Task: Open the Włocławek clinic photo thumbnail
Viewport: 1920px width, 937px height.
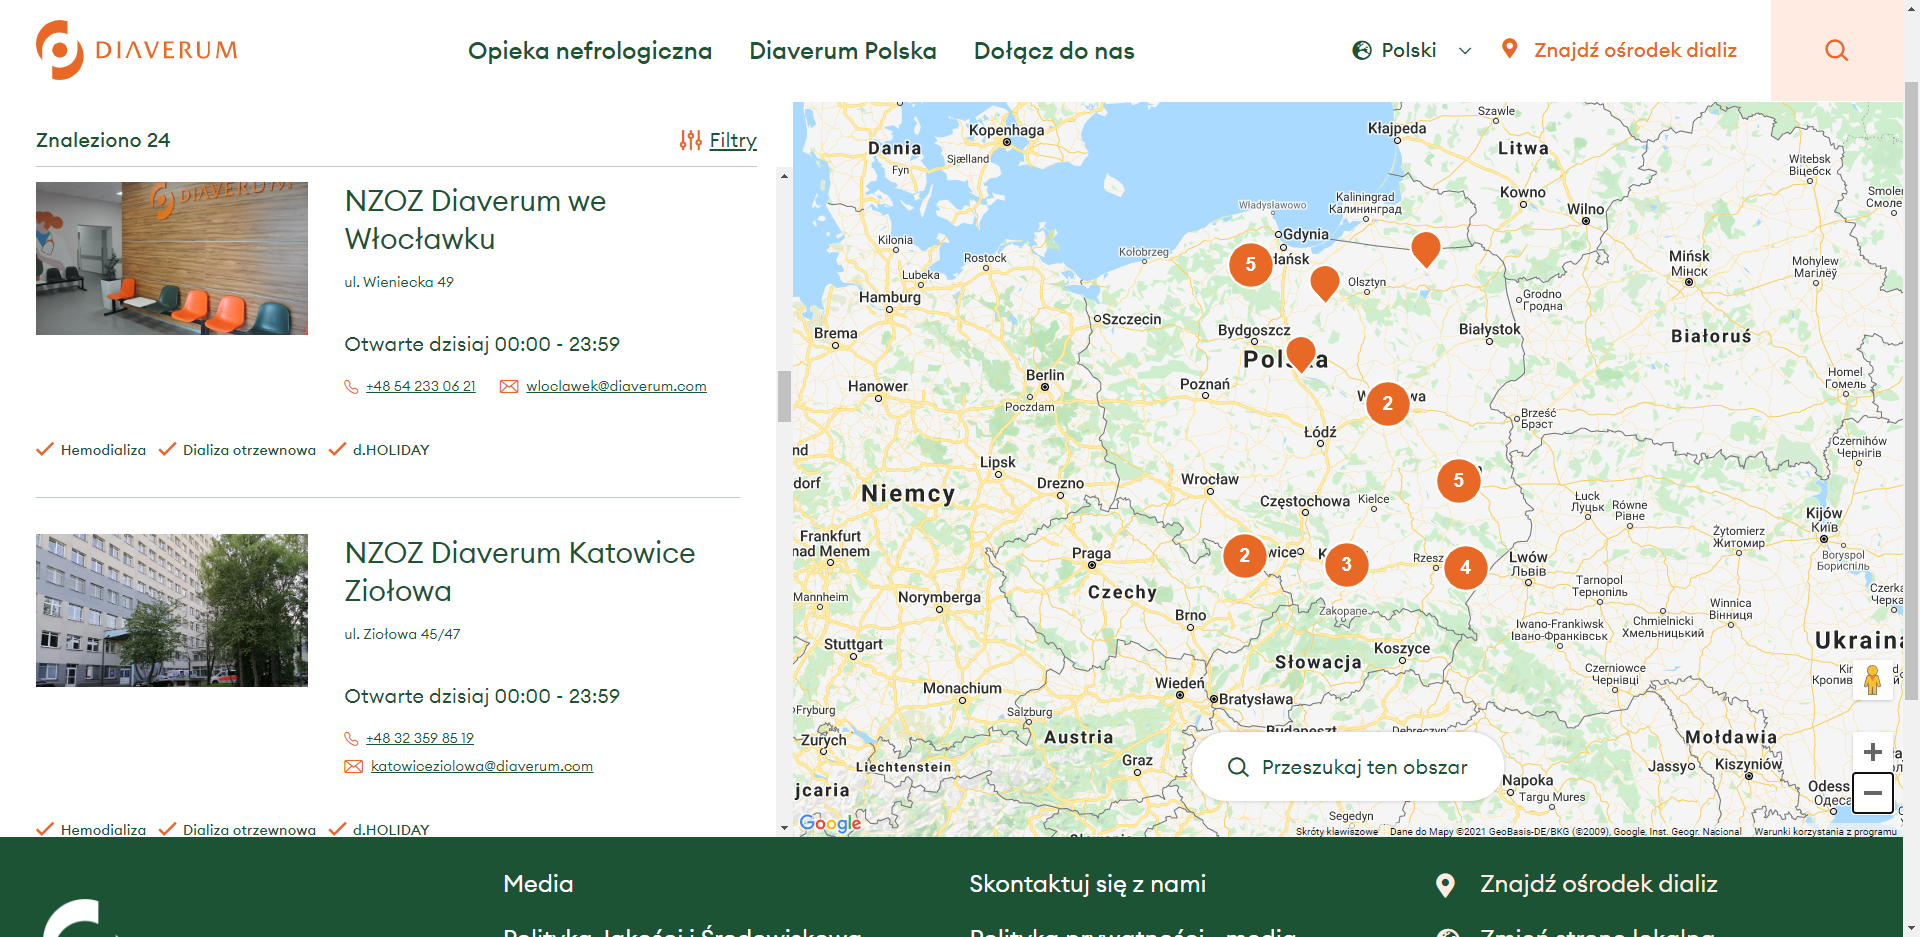Action: click(172, 258)
